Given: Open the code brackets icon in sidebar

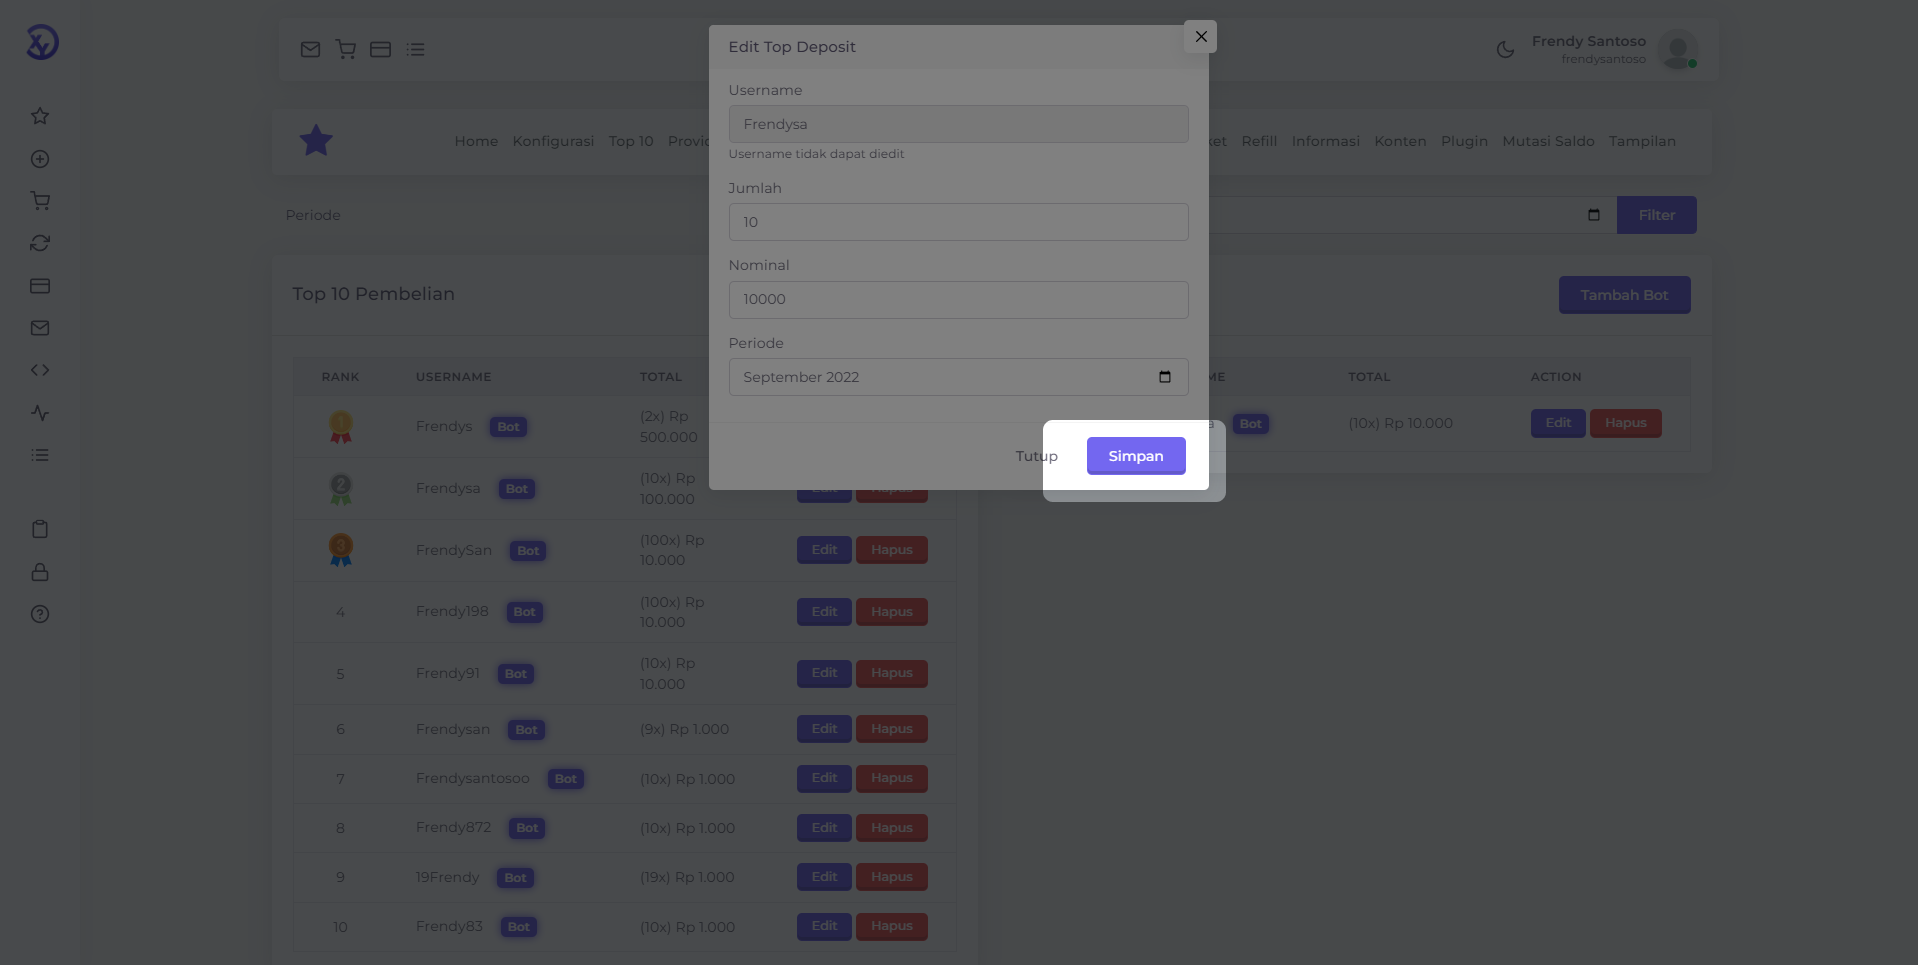Looking at the screenshot, I should tap(40, 370).
